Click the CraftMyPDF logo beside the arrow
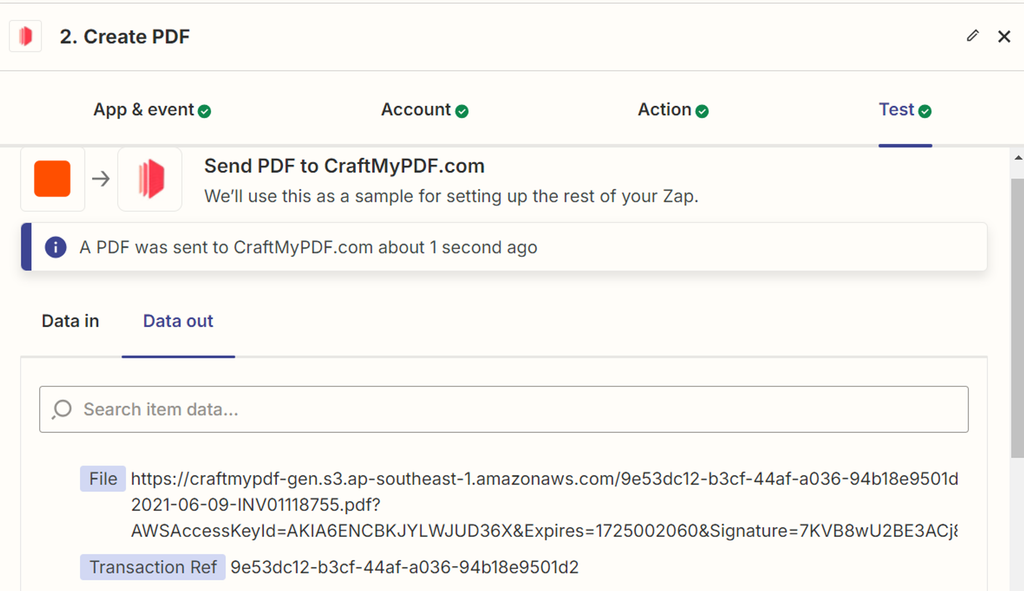 click(x=149, y=179)
